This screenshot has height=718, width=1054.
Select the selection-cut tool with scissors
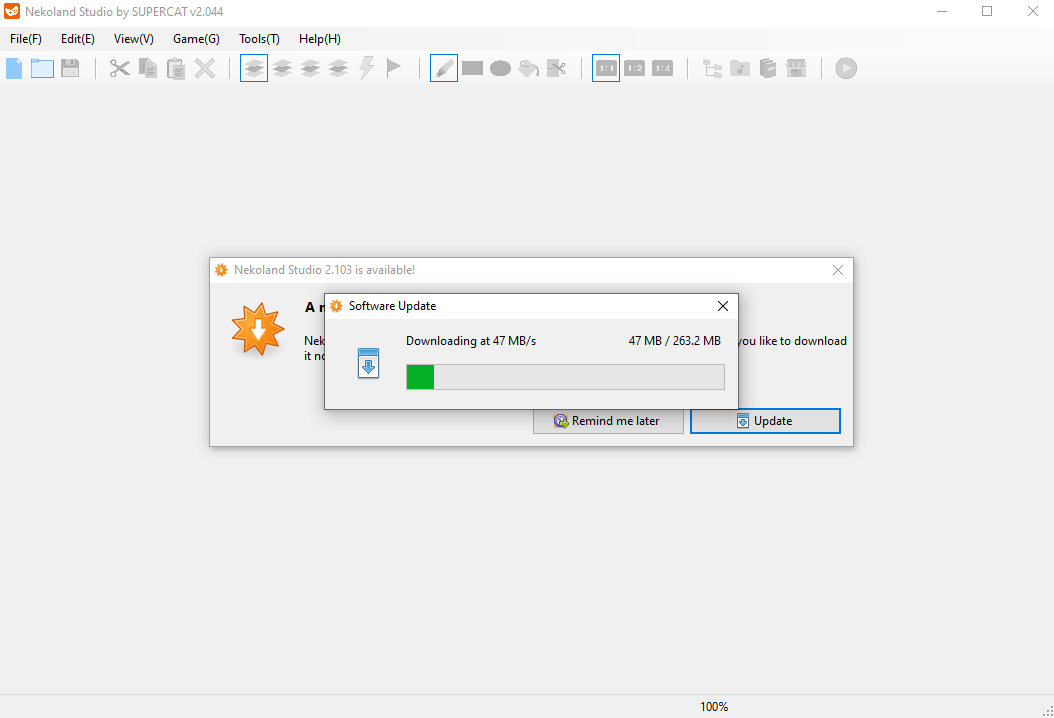click(x=557, y=68)
